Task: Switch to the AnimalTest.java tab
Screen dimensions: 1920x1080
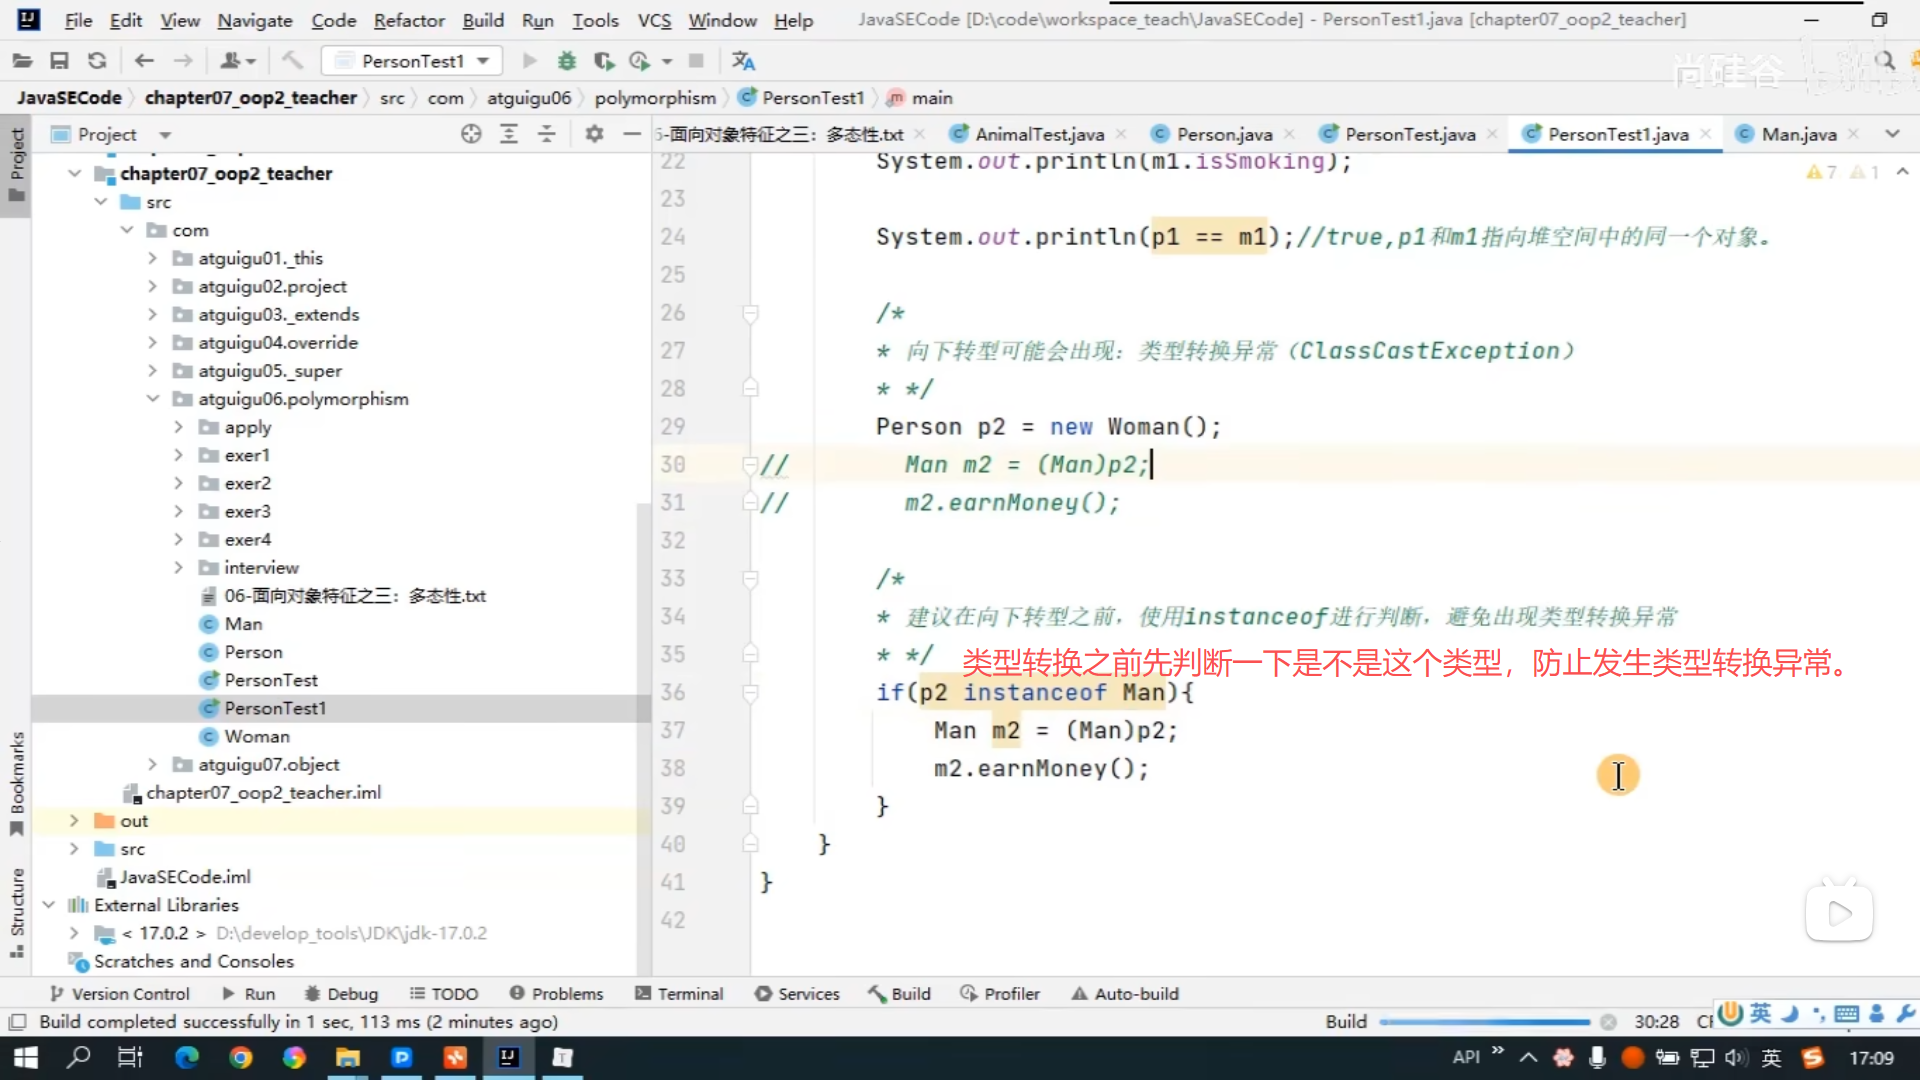Action: coord(1039,134)
